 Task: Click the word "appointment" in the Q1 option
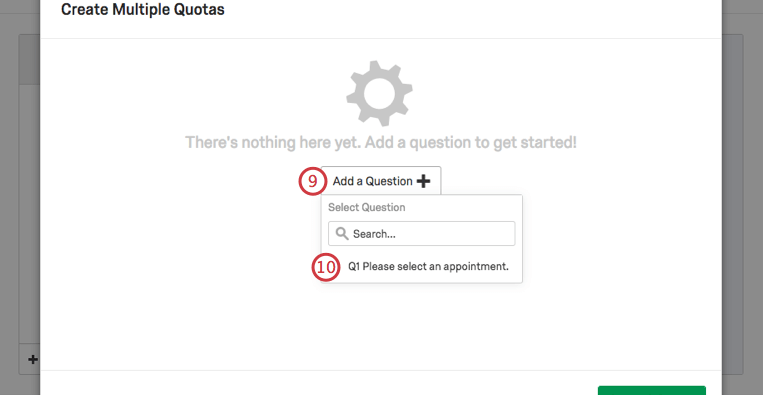point(478,267)
